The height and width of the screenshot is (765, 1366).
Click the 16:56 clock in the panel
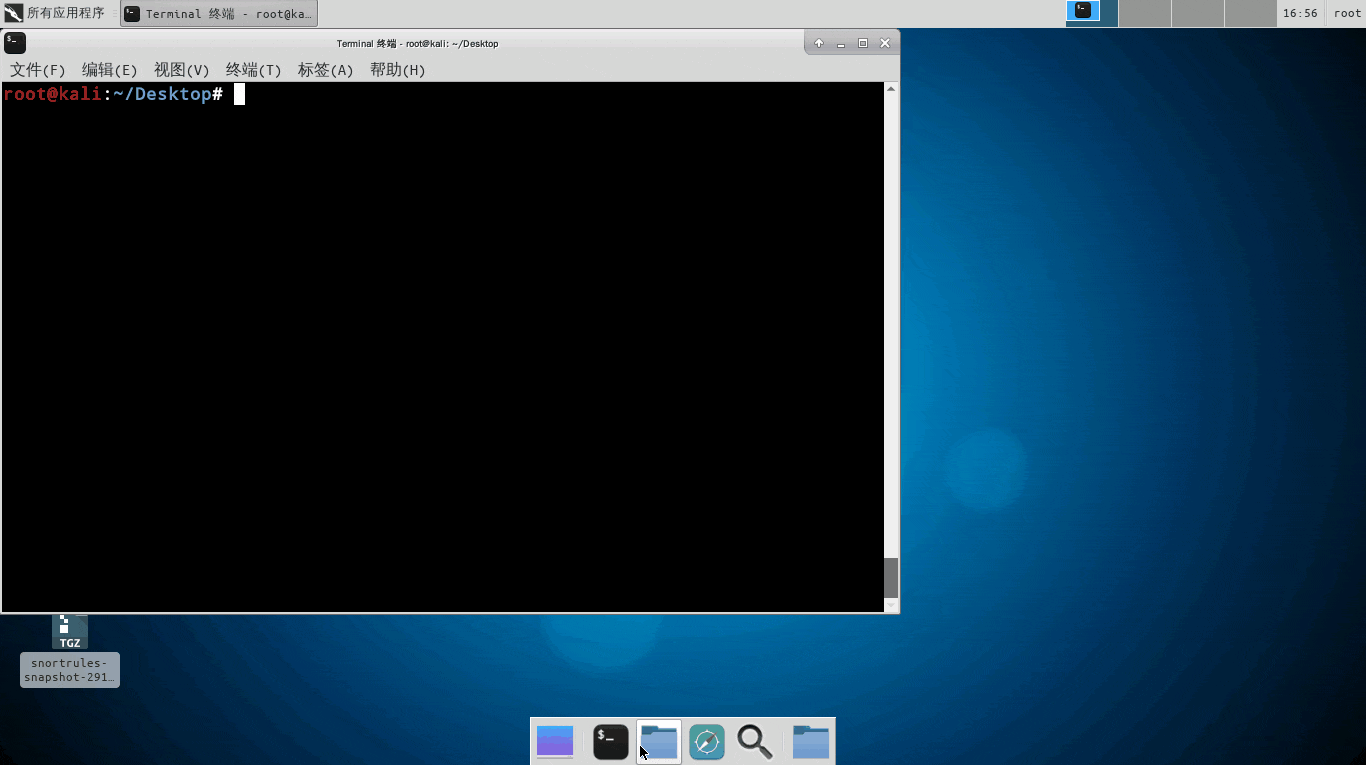(x=1300, y=13)
